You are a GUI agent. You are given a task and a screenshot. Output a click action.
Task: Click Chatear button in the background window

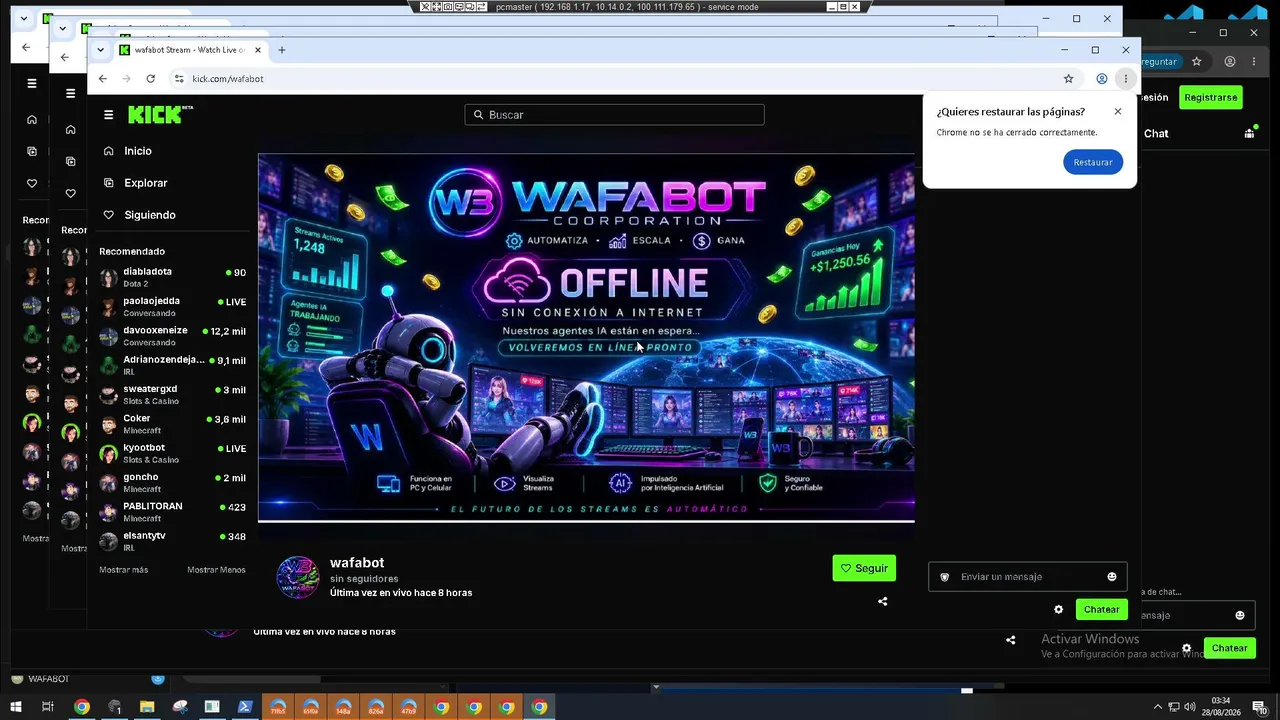1229,648
